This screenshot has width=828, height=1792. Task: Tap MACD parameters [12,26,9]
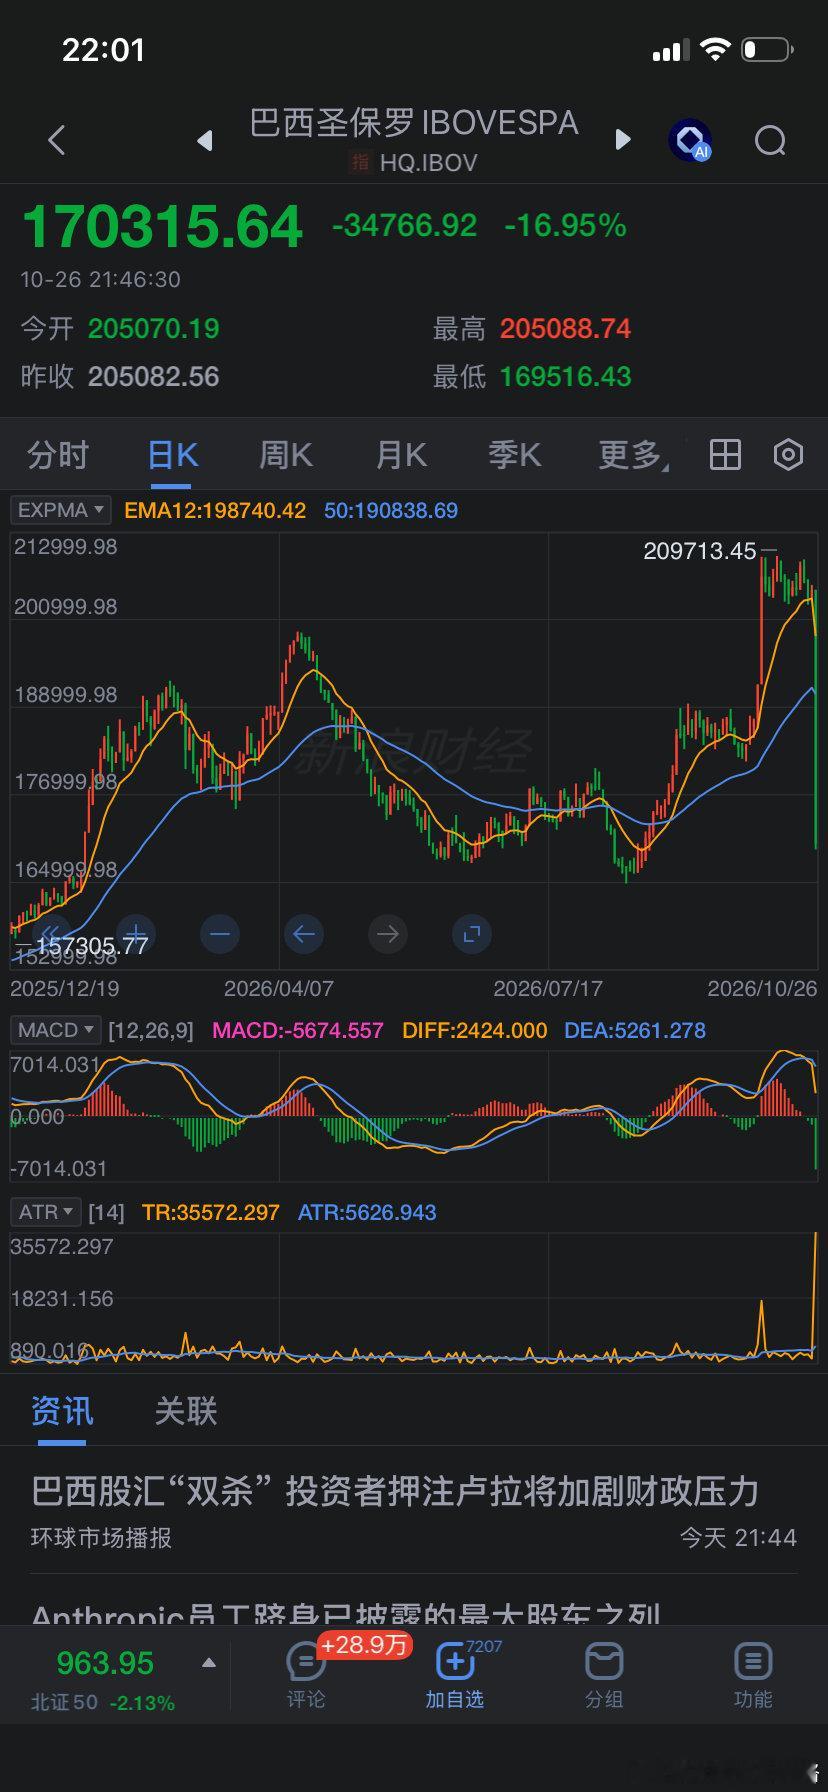[151, 1030]
